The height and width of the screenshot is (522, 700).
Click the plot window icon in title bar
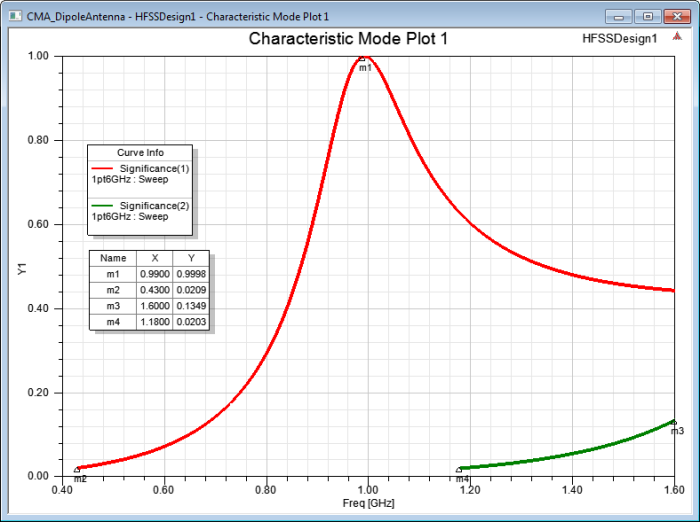(x=15, y=16)
